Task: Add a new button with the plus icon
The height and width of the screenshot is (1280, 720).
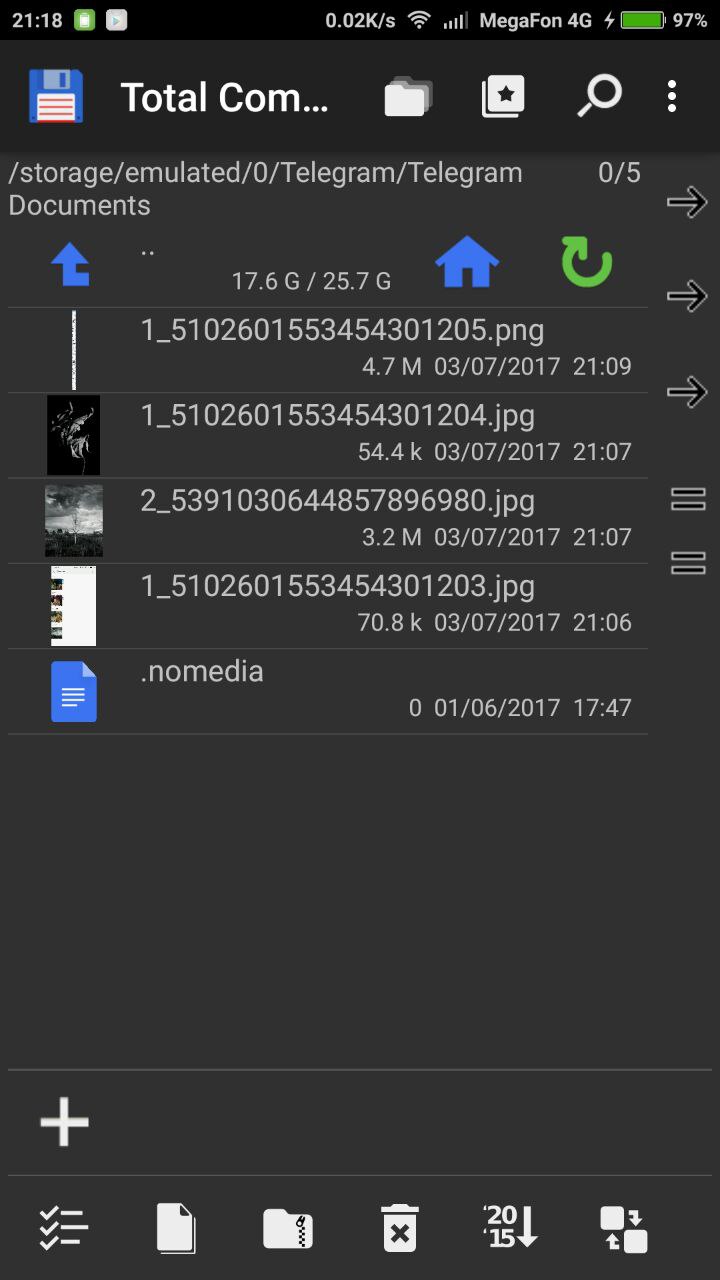Action: tap(65, 1122)
